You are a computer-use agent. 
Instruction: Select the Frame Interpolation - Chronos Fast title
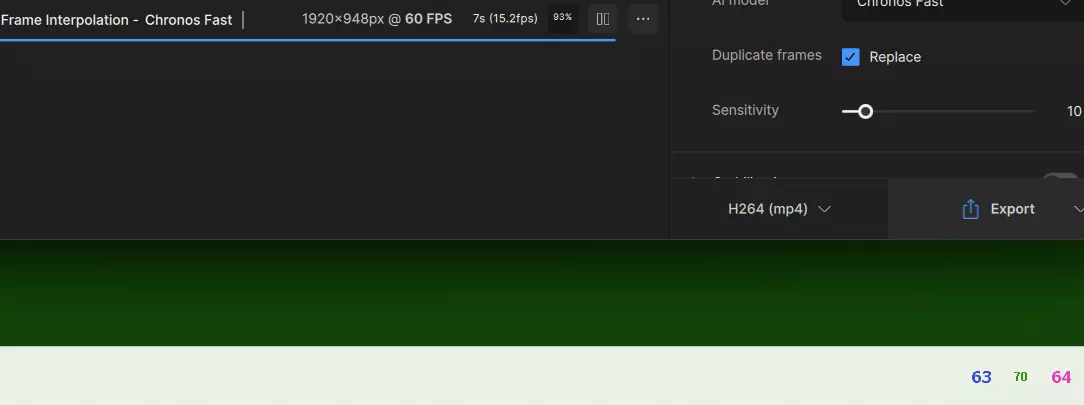pos(116,20)
